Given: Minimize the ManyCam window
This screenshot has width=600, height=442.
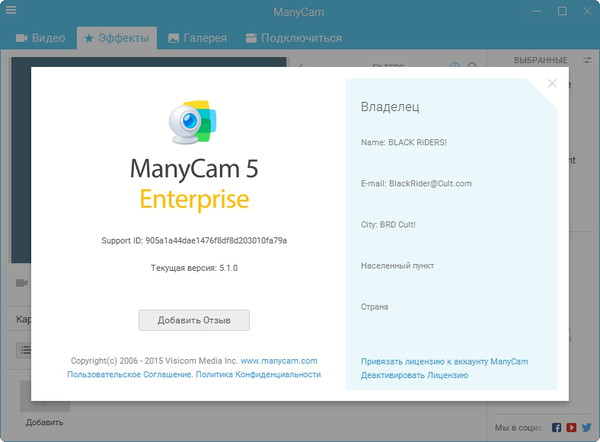Looking at the screenshot, I should (537, 11).
